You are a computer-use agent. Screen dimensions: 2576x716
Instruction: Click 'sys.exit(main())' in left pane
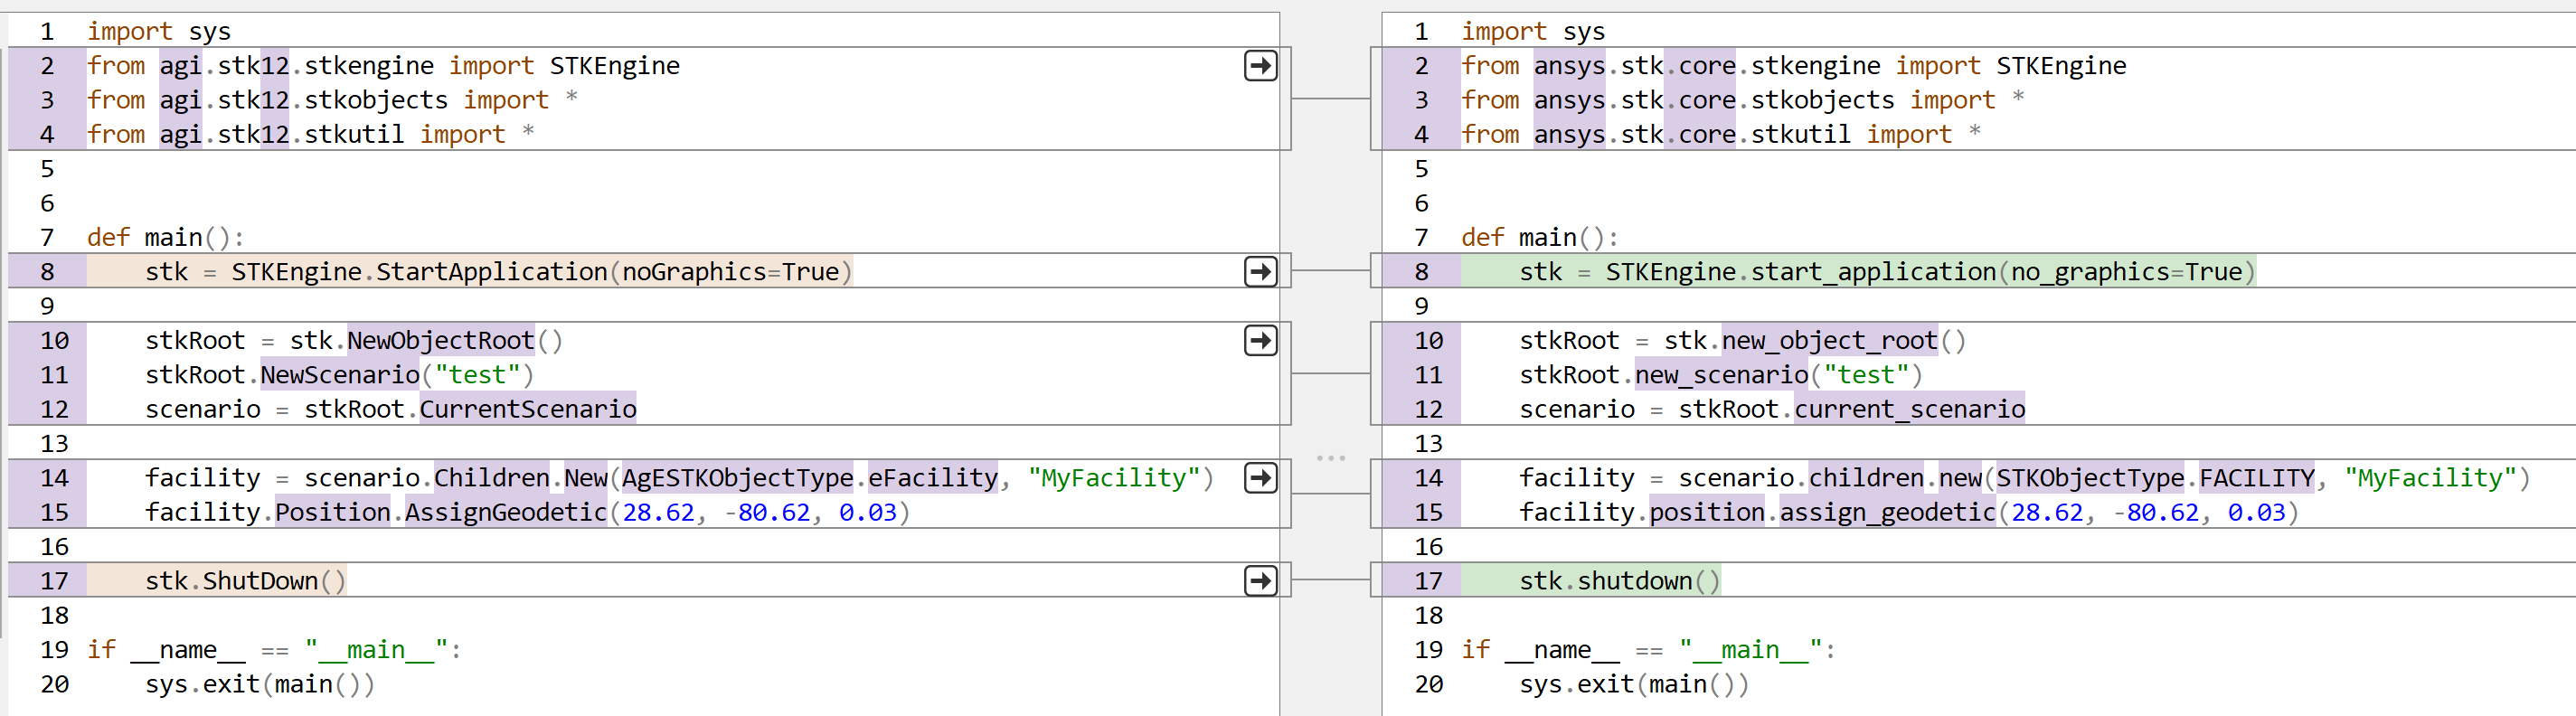pyautogui.click(x=260, y=684)
